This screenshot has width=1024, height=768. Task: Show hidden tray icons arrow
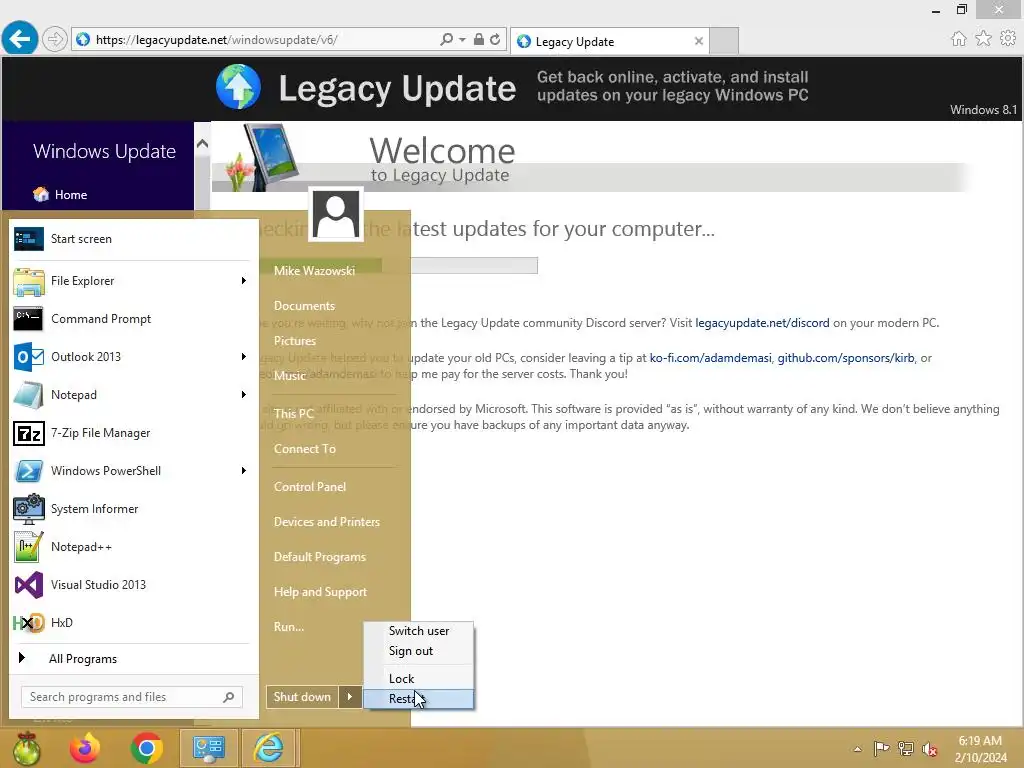(857, 748)
